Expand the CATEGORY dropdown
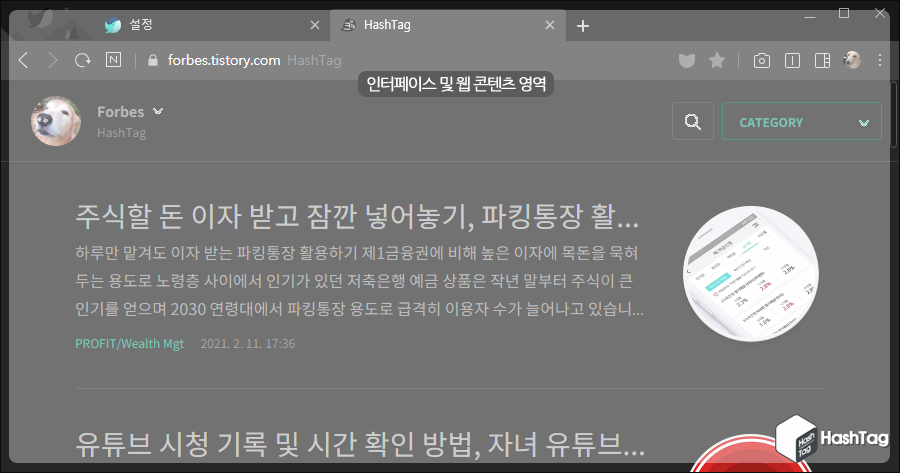Viewport: 900px width, 473px height. [802, 121]
